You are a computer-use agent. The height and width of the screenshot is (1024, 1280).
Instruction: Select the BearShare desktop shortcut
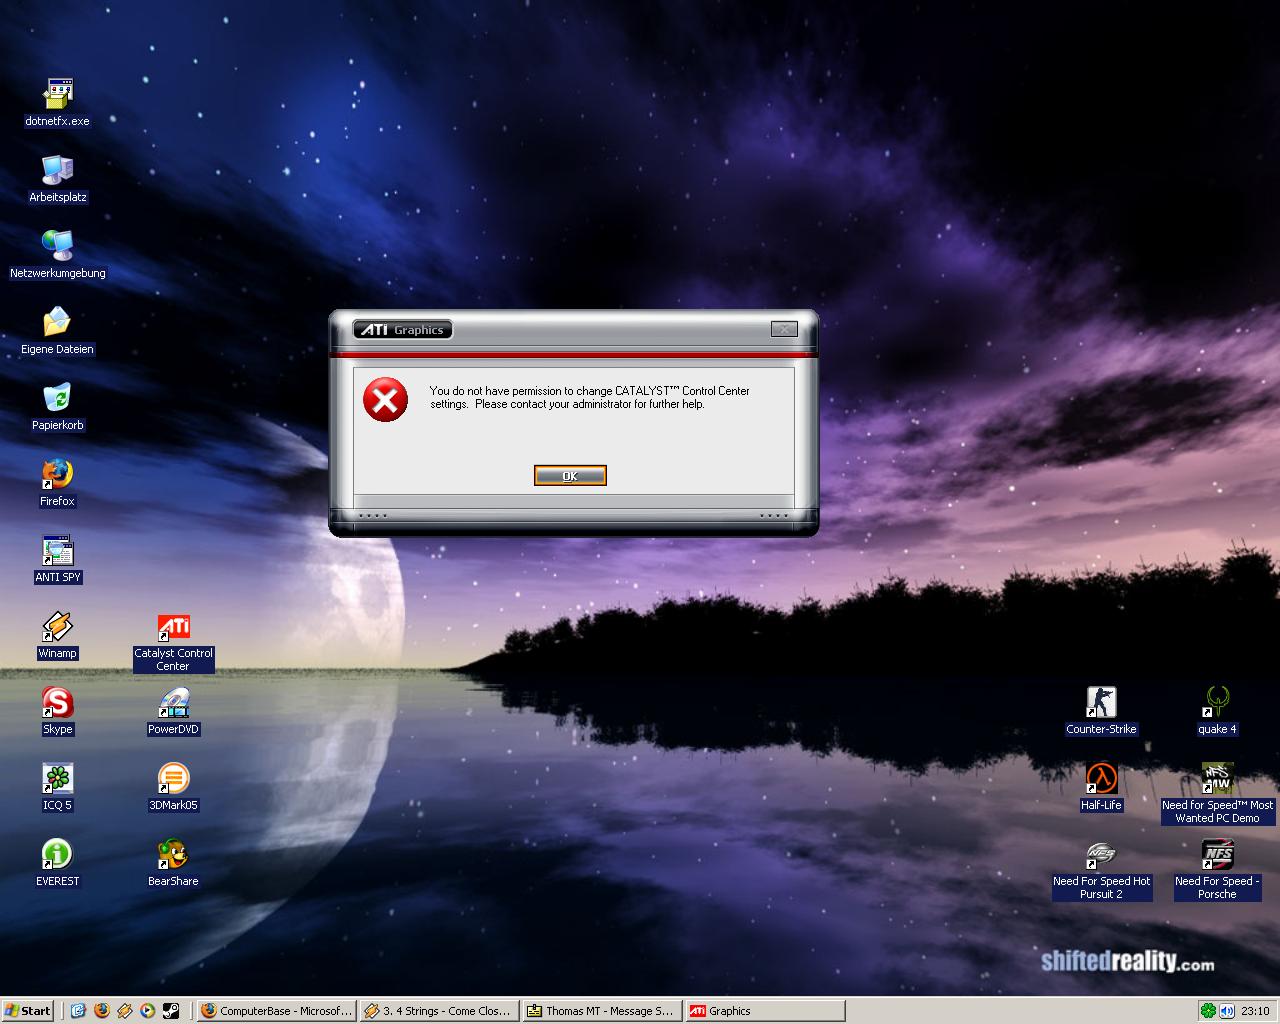click(174, 863)
